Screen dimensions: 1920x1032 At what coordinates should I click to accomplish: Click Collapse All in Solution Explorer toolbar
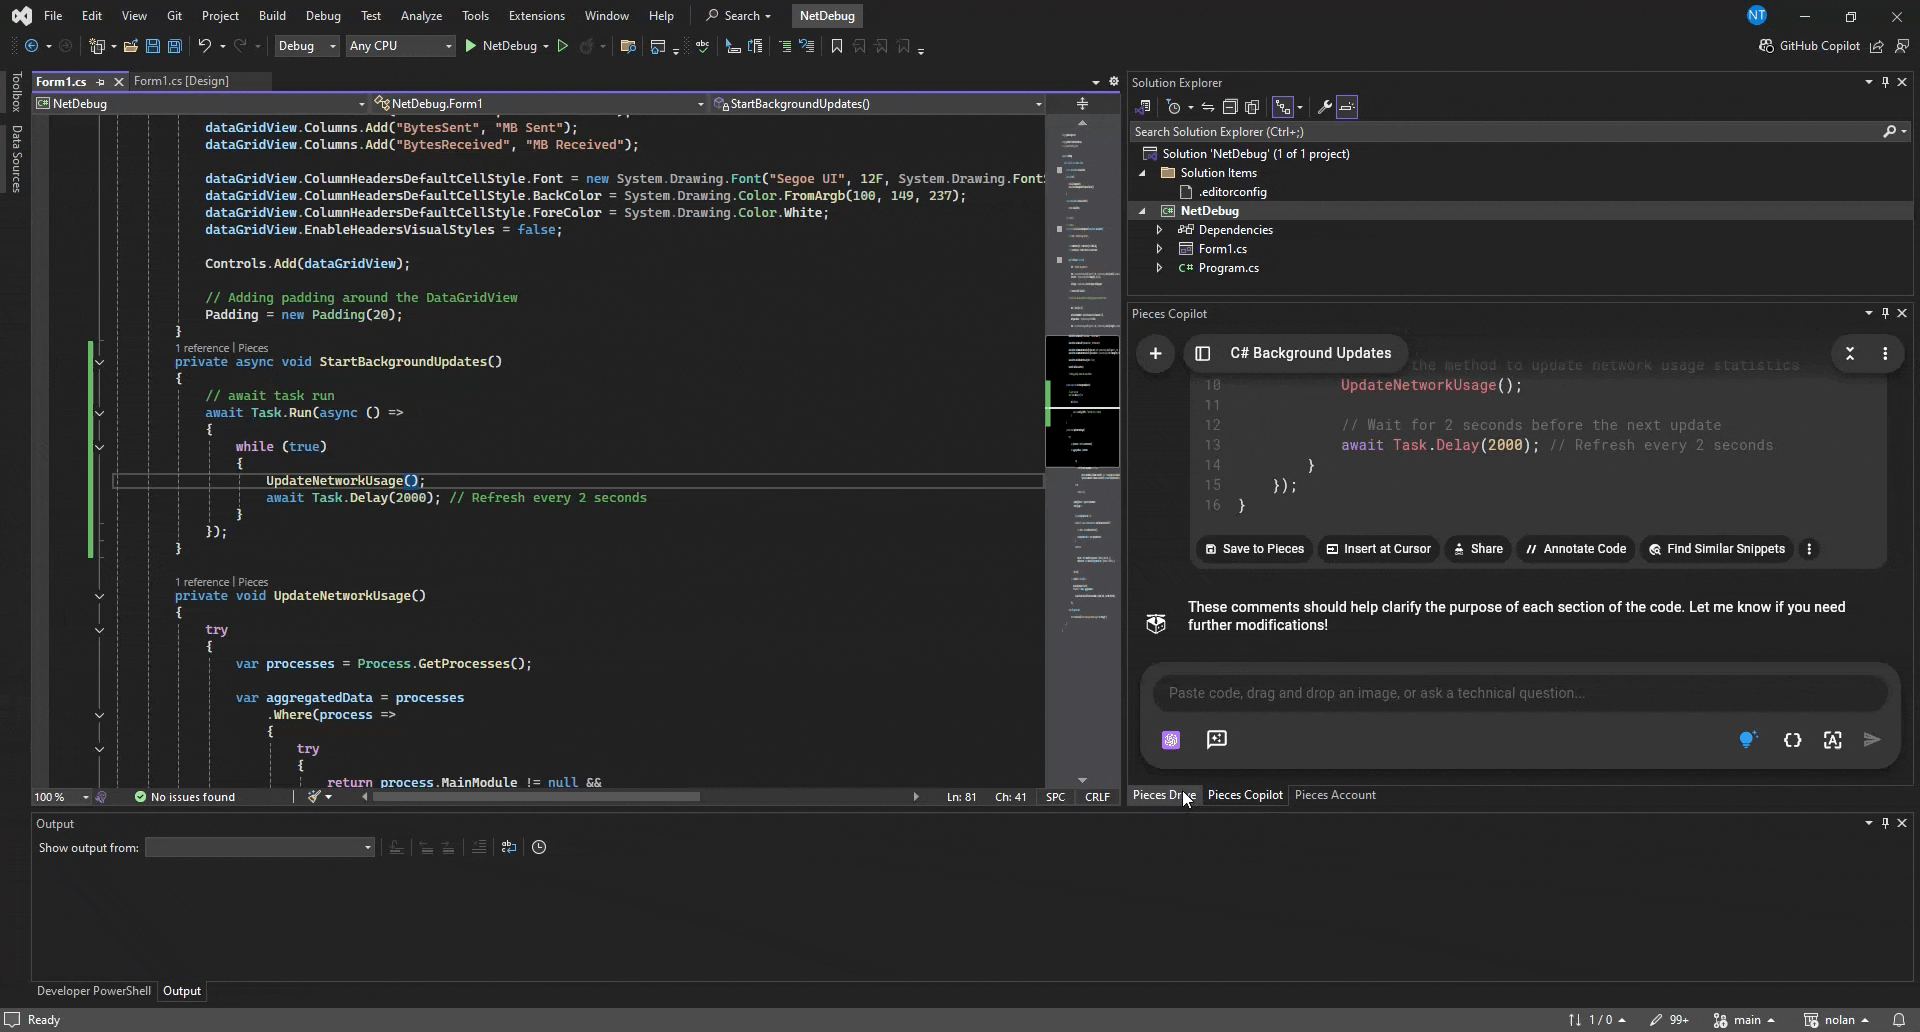point(1230,107)
